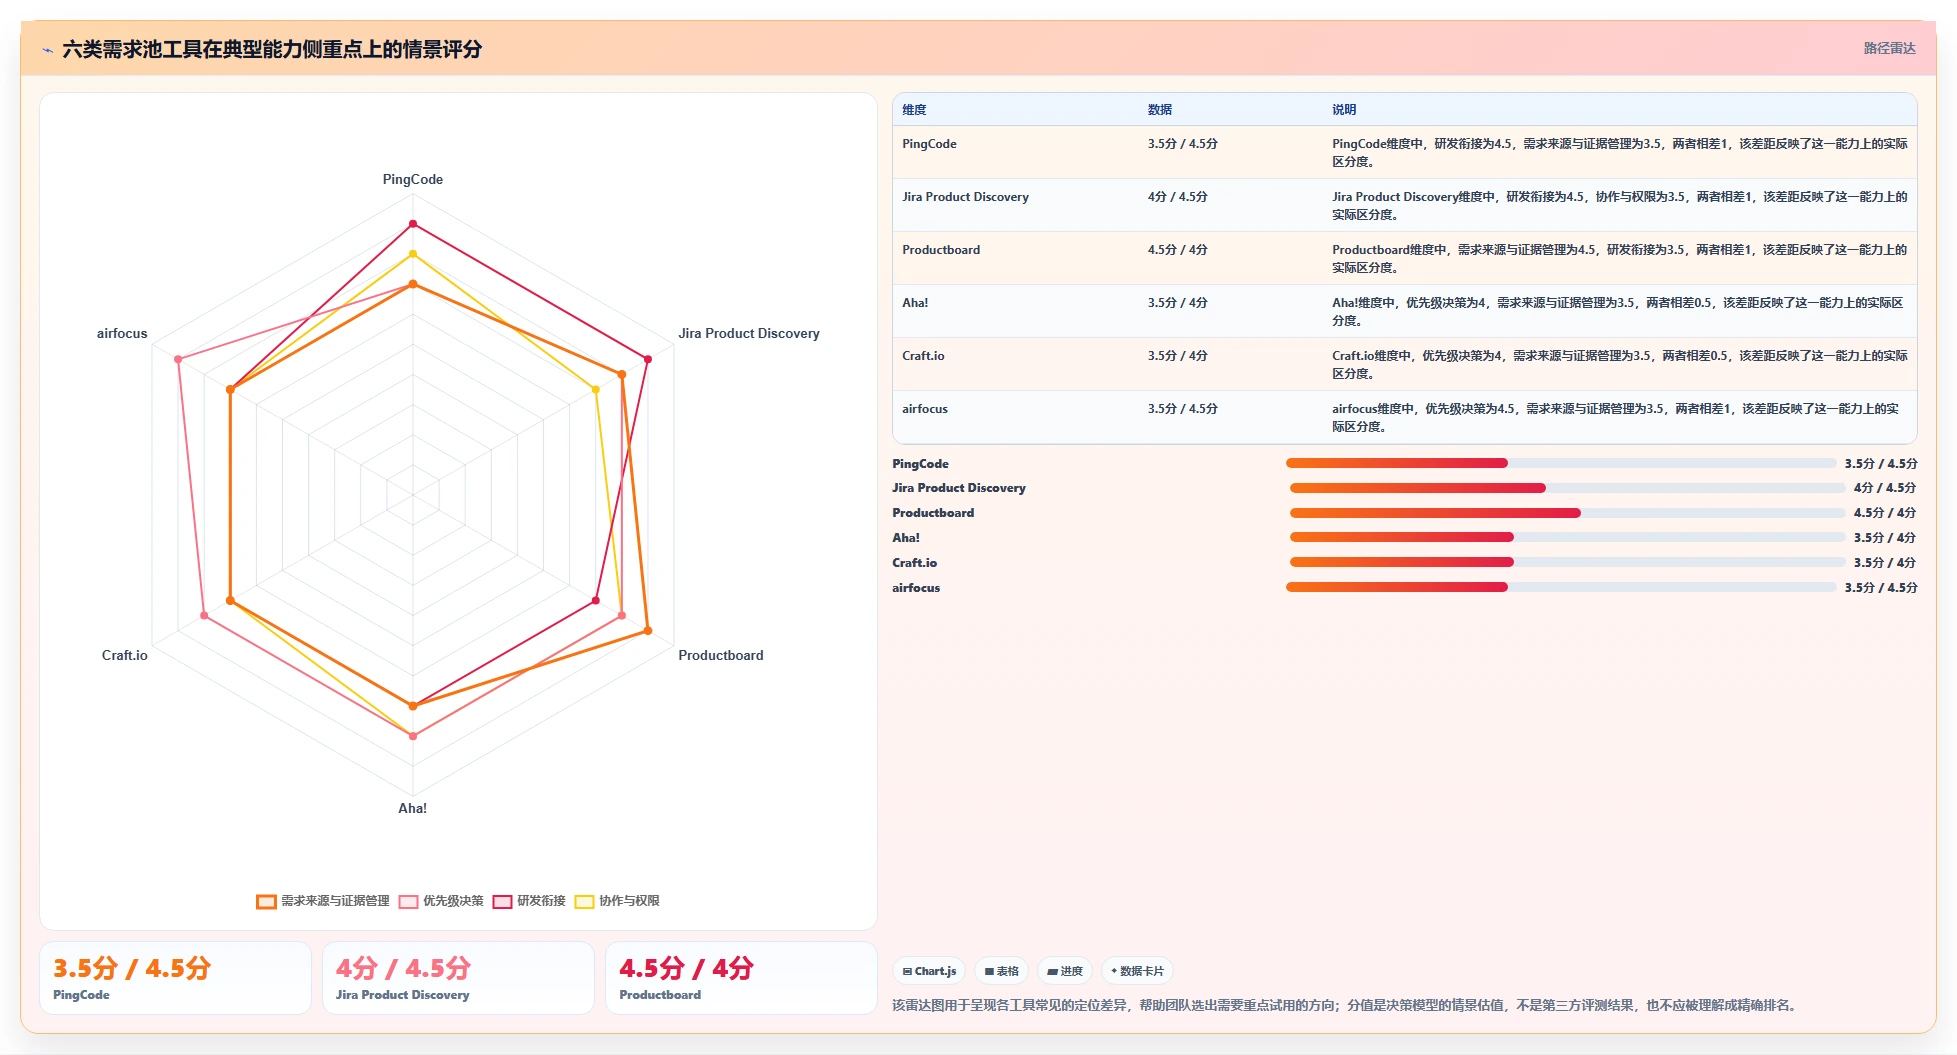Click the Productboard axis label on the radar

pyautogui.click(x=721, y=656)
